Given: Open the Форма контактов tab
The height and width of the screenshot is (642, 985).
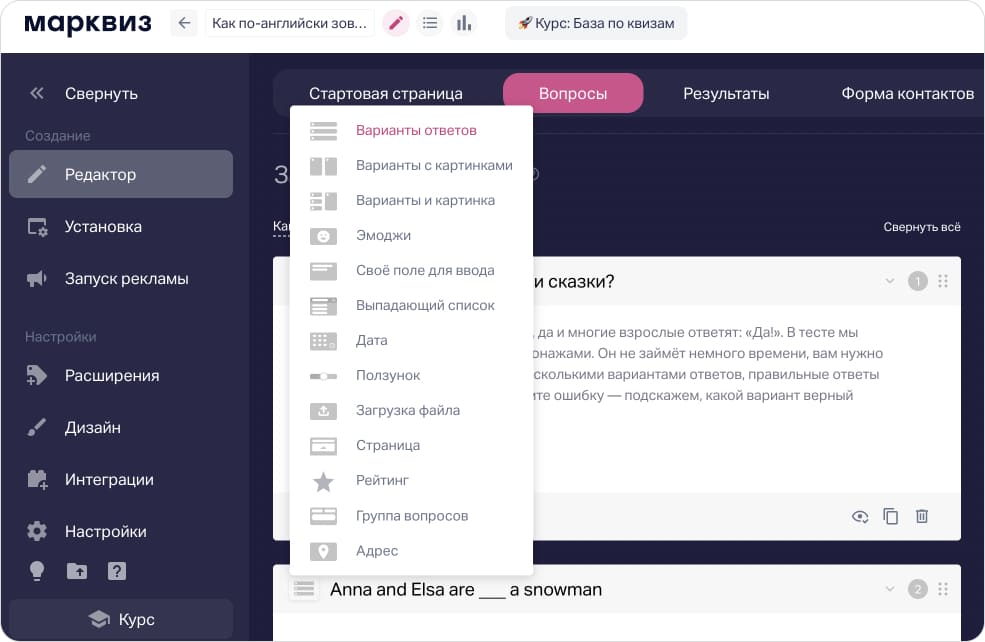Looking at the screenshot, I should tap(905, 93).
